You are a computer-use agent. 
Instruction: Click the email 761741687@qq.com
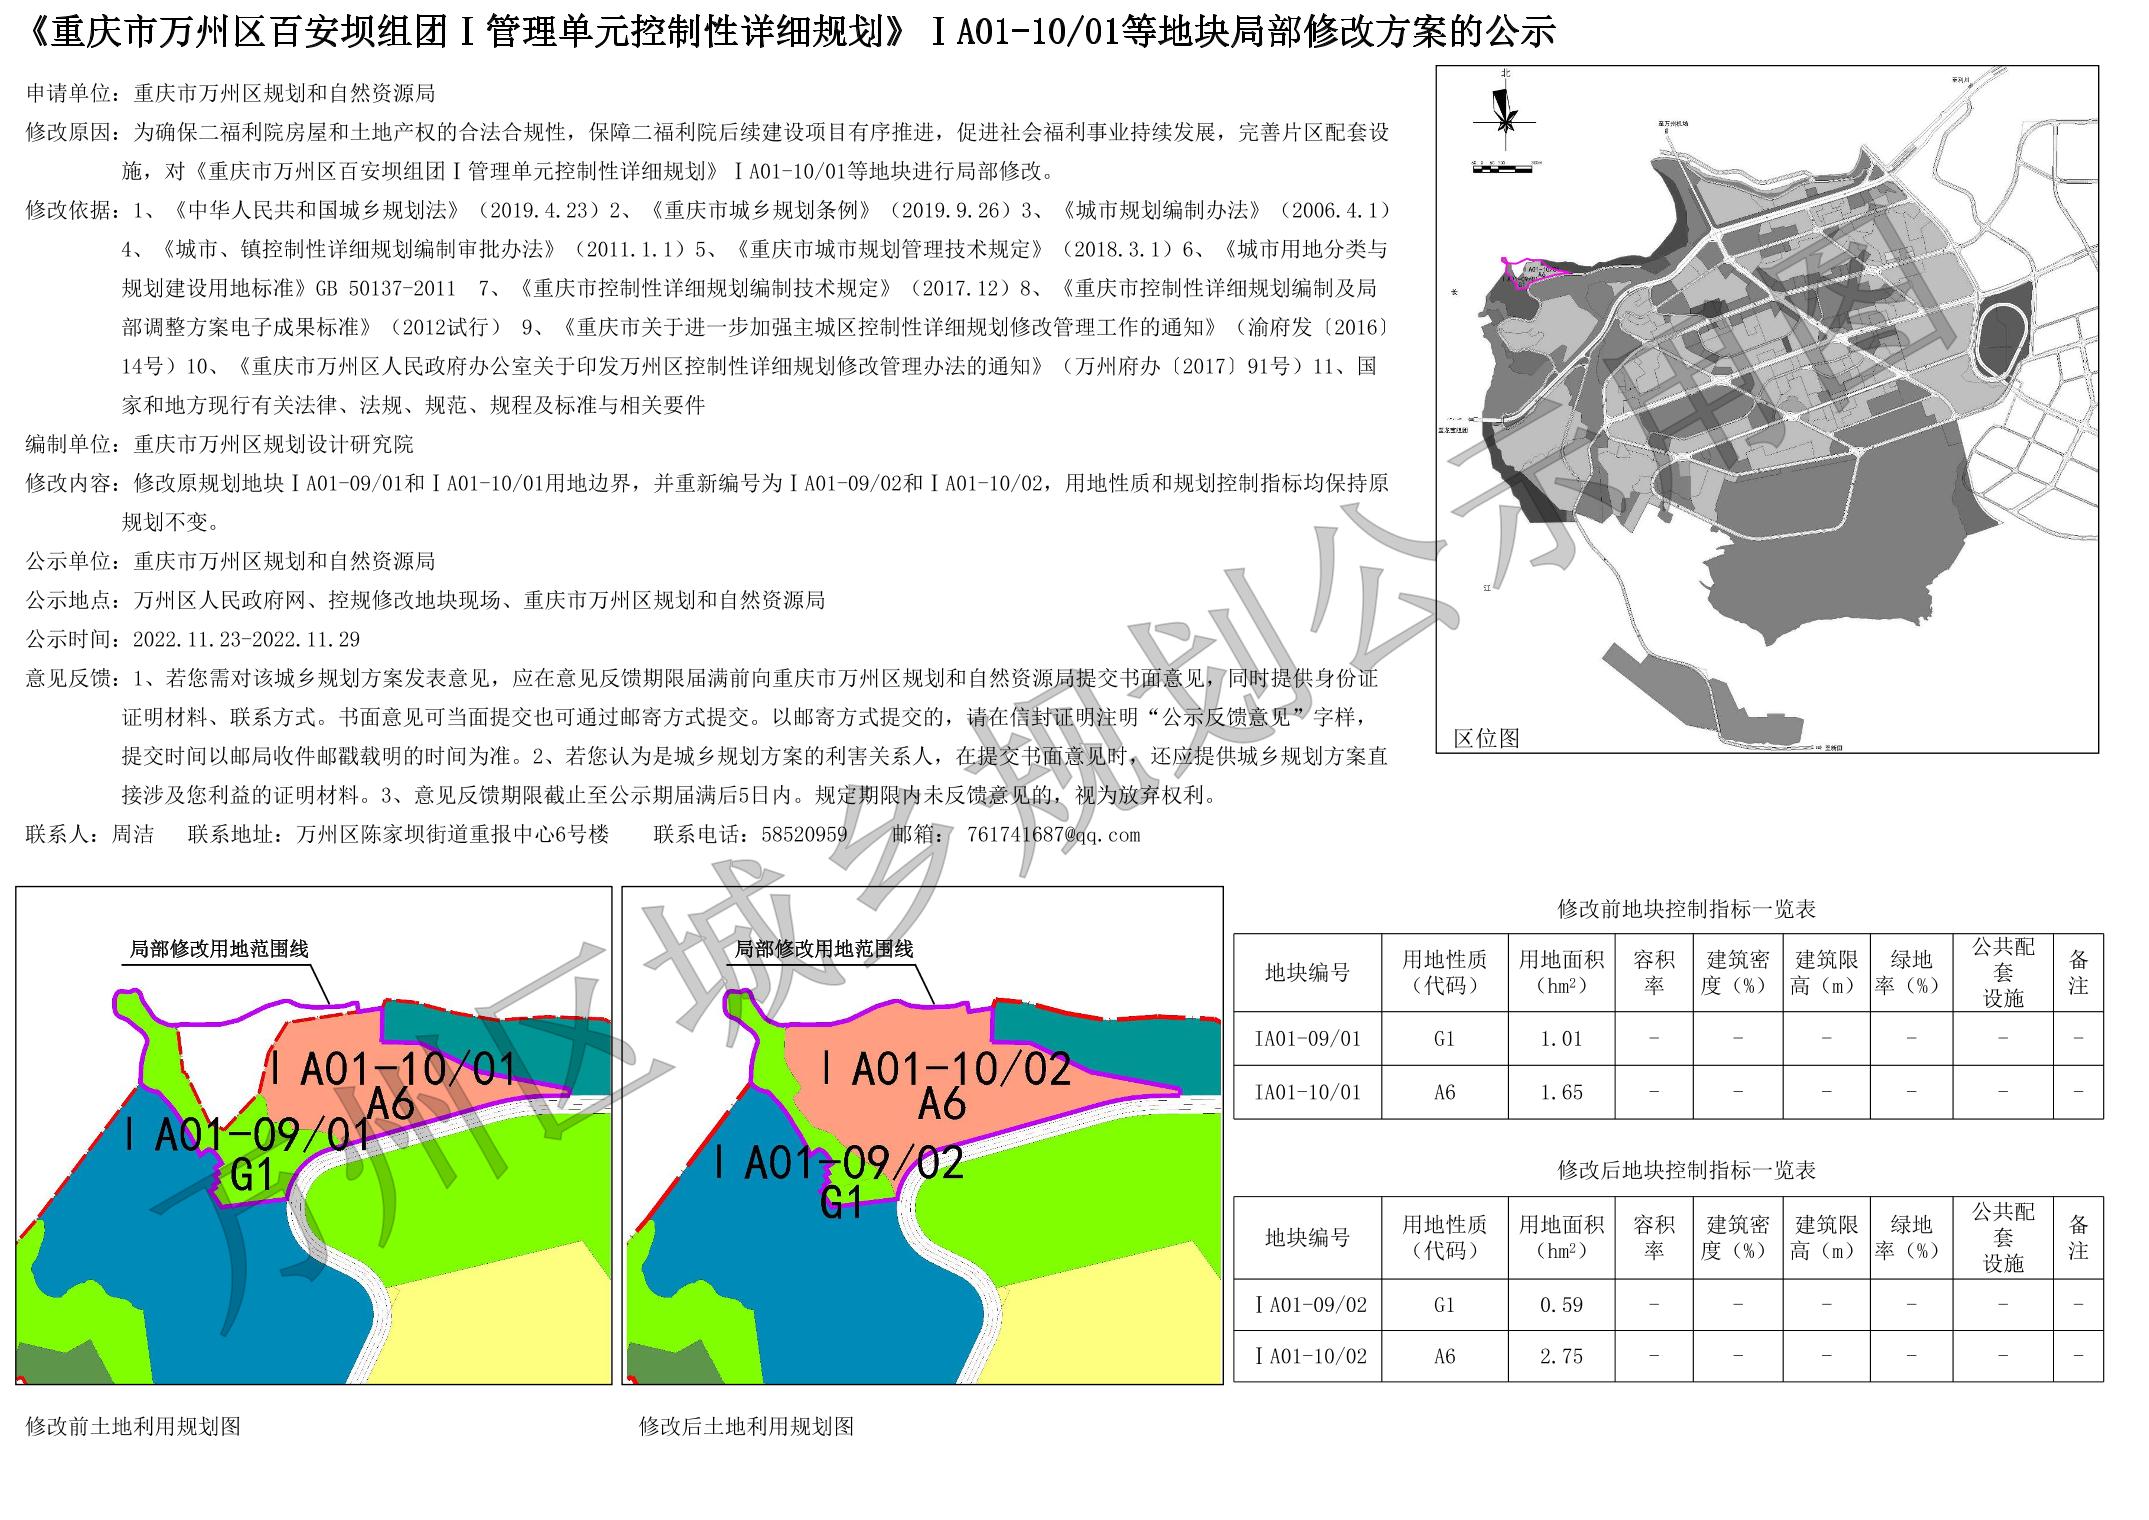pos(1053,834)
